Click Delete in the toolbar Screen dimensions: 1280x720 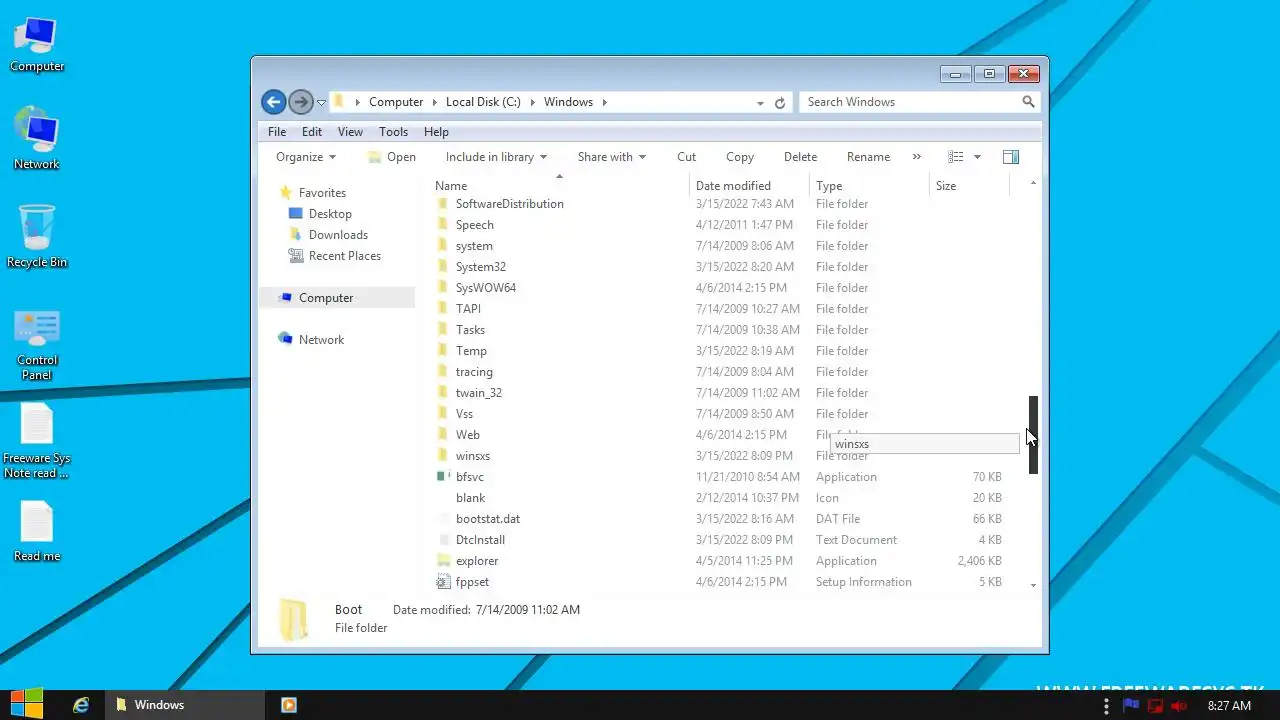point(800,157)
